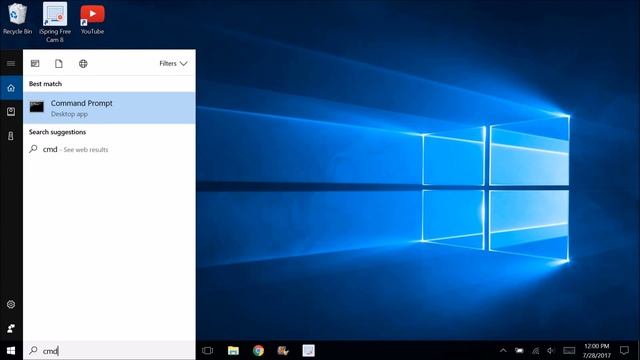Filter results by Apps icon
The height and width of the screenshot is (360, 640).
tap(35, 63)
